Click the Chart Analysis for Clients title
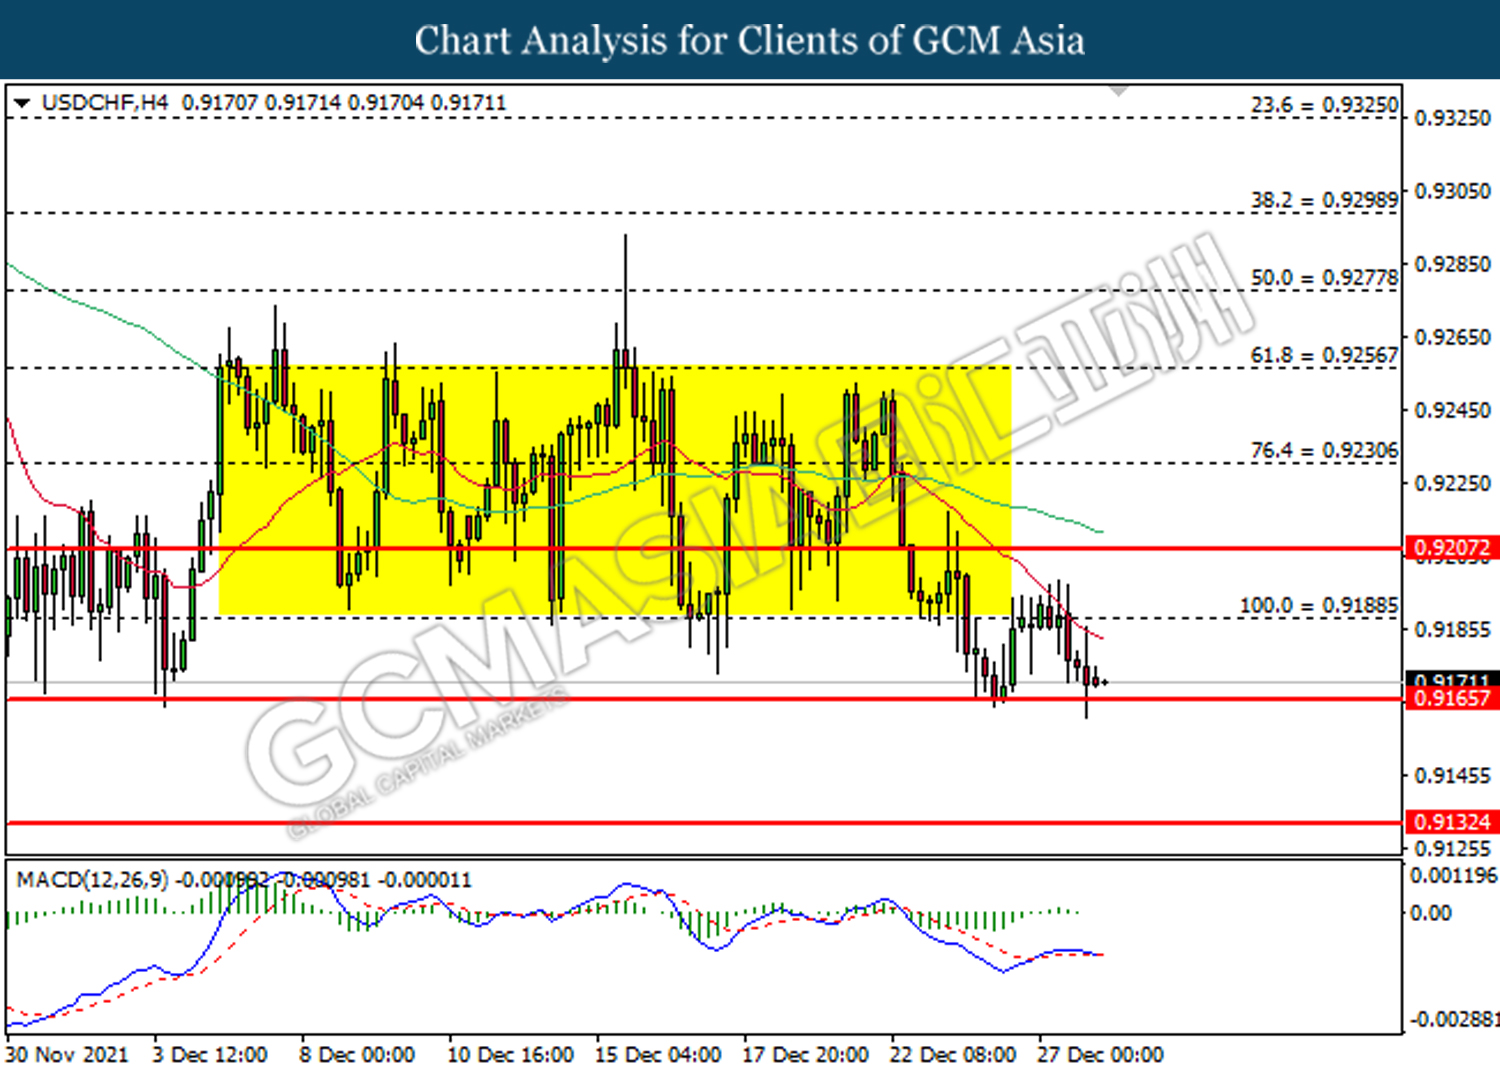 [x=749, y=40]
